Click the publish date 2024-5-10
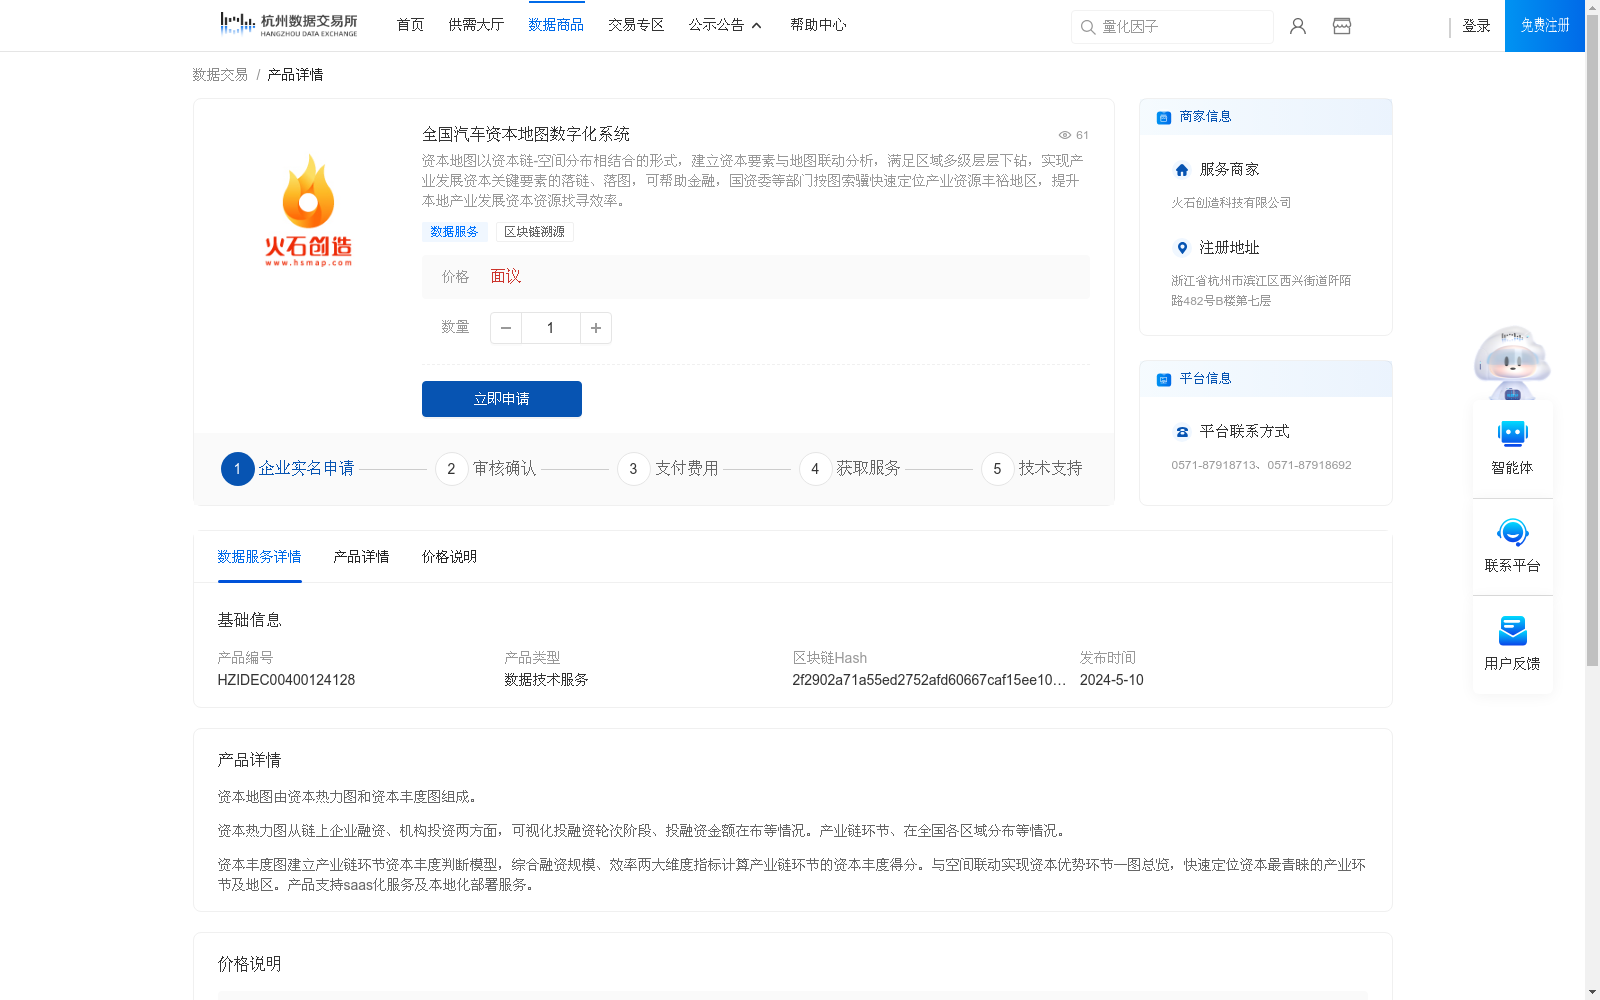This screenshot has height=1000, width=1600. coord(1111,680)
